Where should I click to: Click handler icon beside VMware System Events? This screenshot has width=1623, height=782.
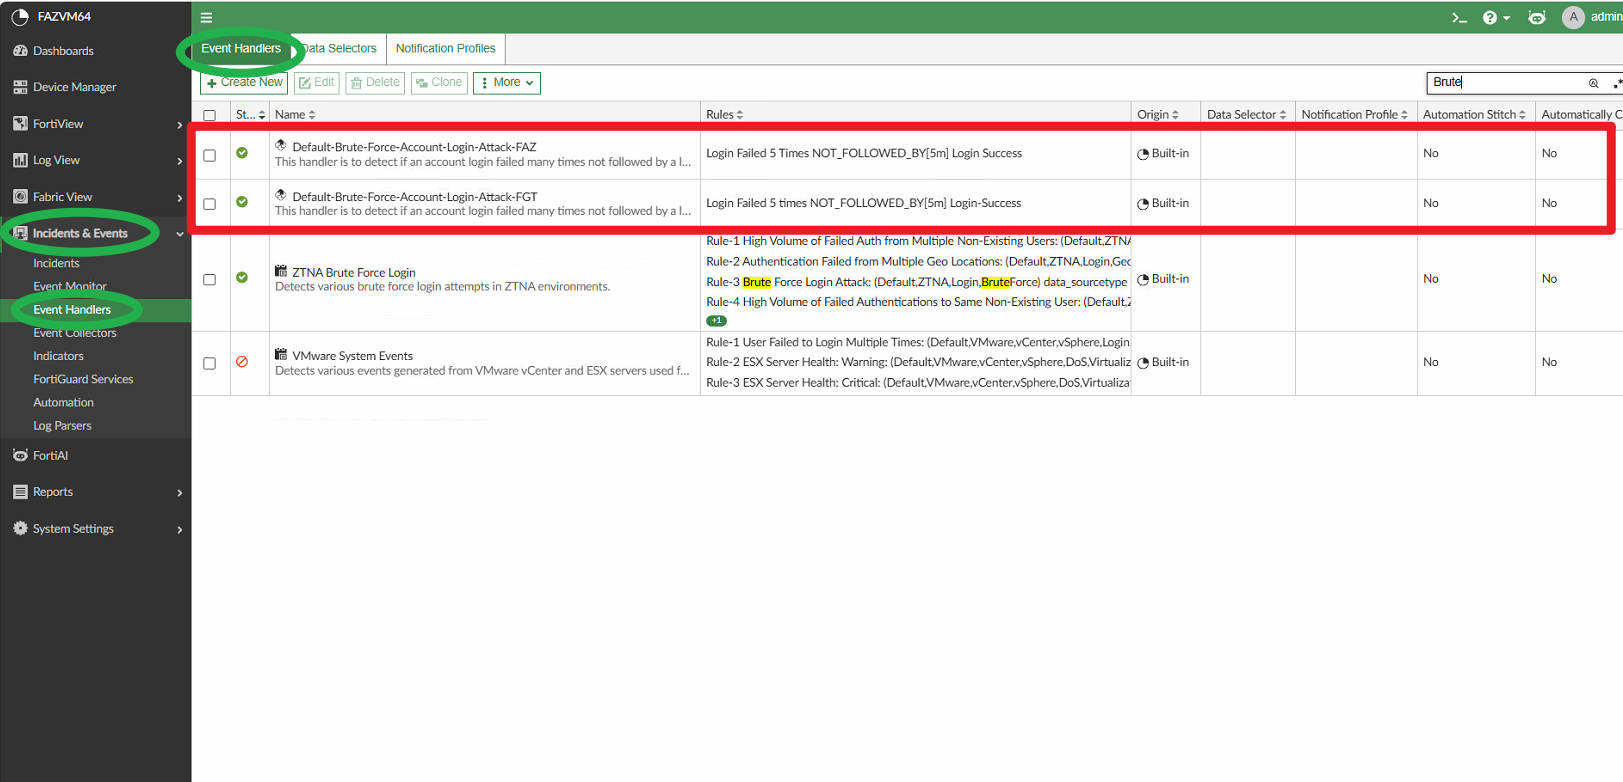(281, 354)
